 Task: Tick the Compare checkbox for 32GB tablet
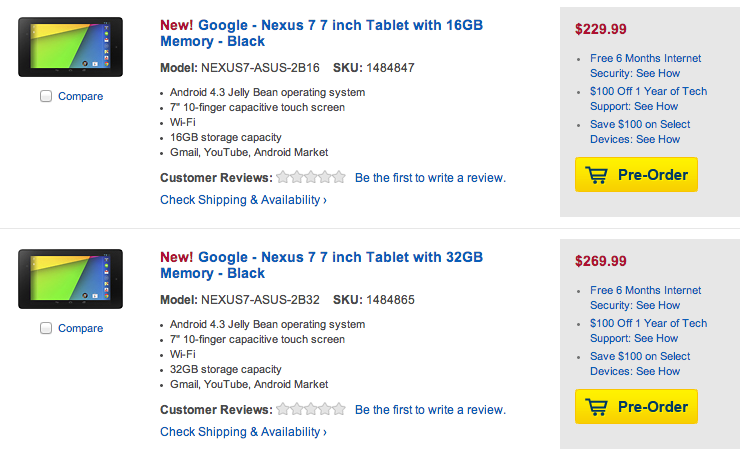click(x=46, y=328)
